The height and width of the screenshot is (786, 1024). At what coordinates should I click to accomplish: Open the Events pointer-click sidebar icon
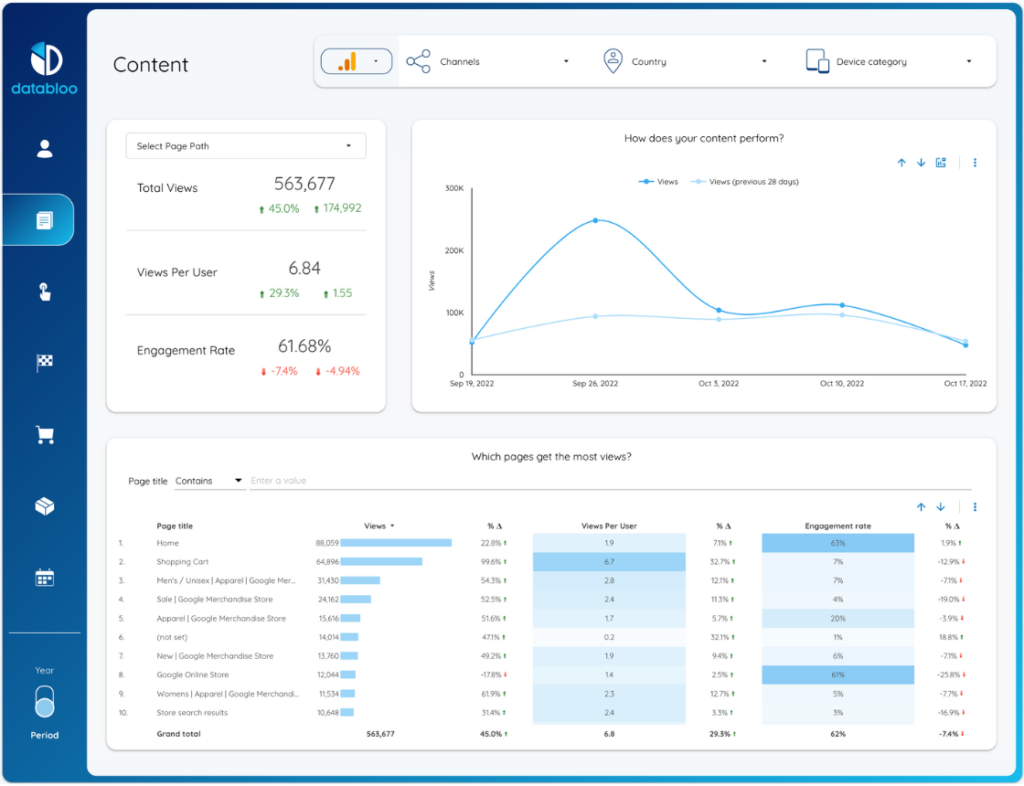(44, 291)
